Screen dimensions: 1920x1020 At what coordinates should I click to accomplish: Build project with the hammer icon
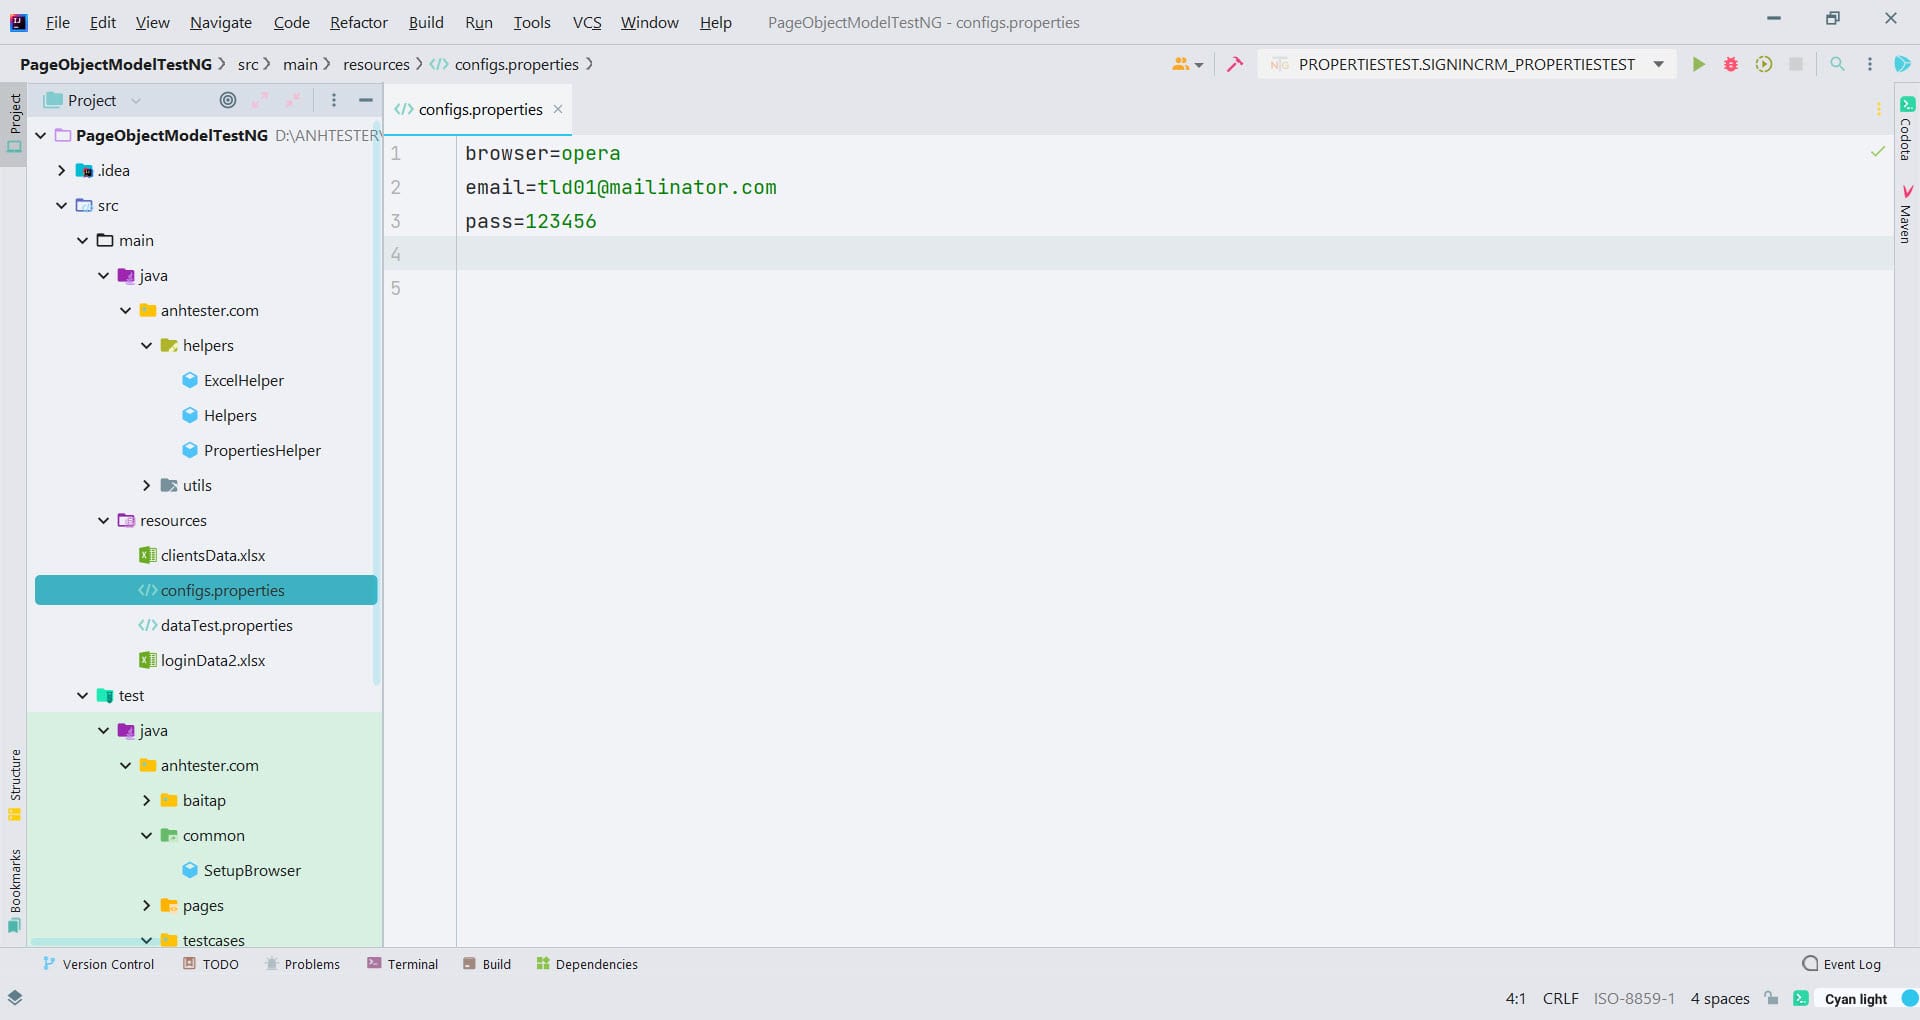(1235, 64)
